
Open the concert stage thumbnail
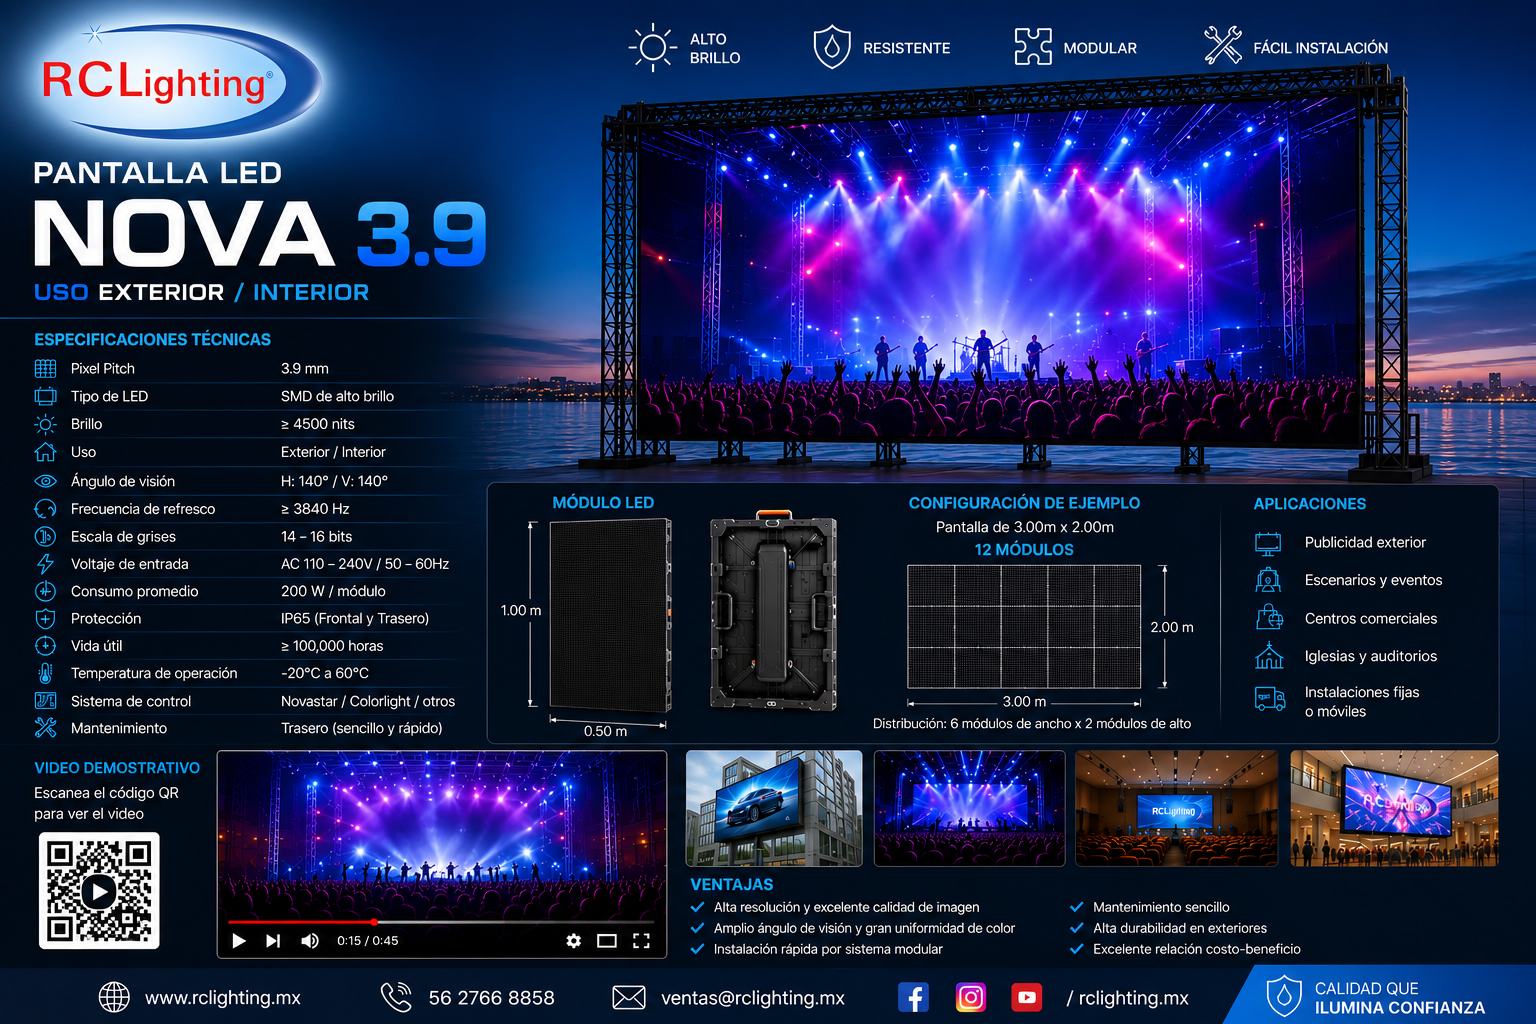tap(969, 808)
